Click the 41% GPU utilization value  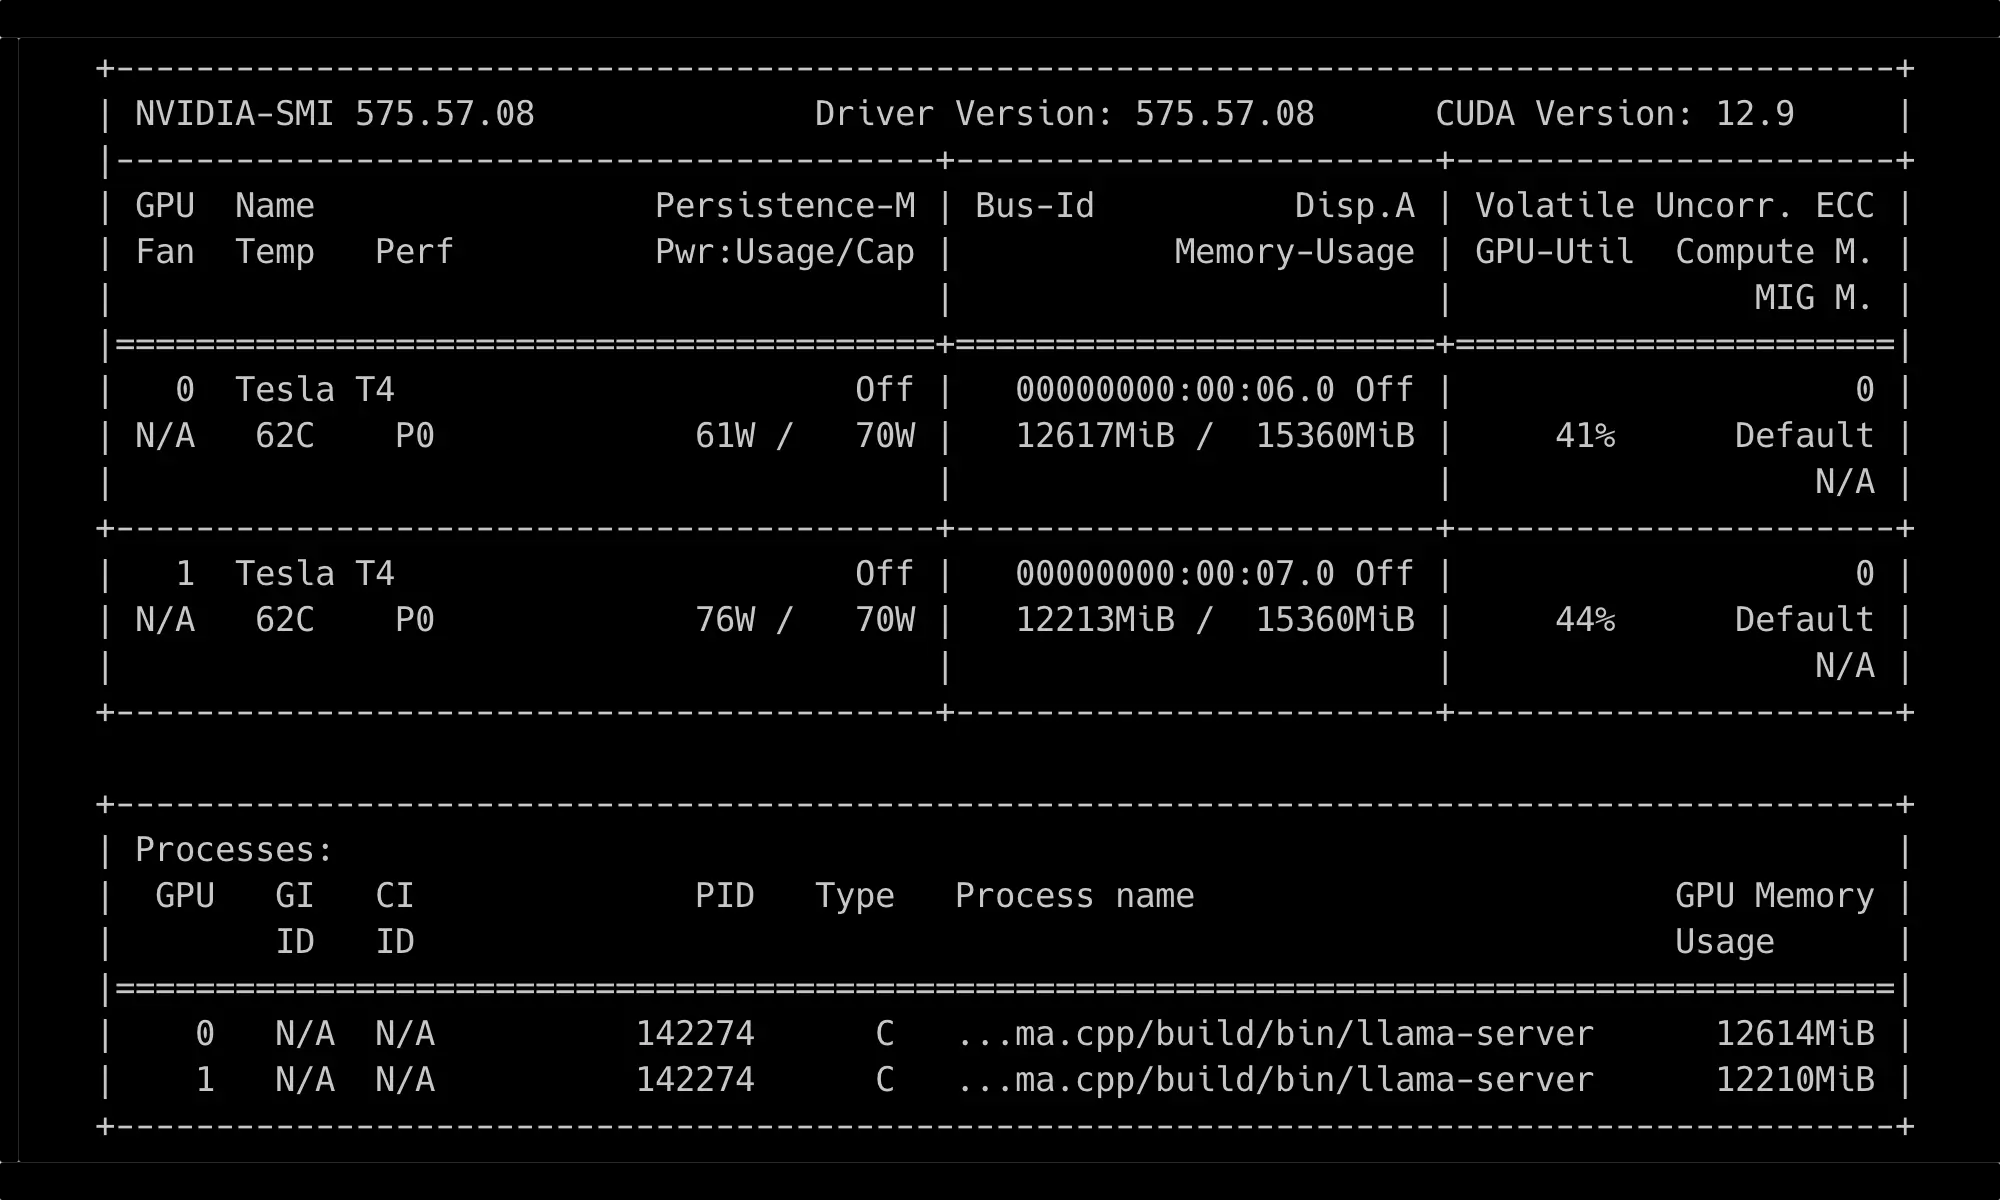point(1585,436)
